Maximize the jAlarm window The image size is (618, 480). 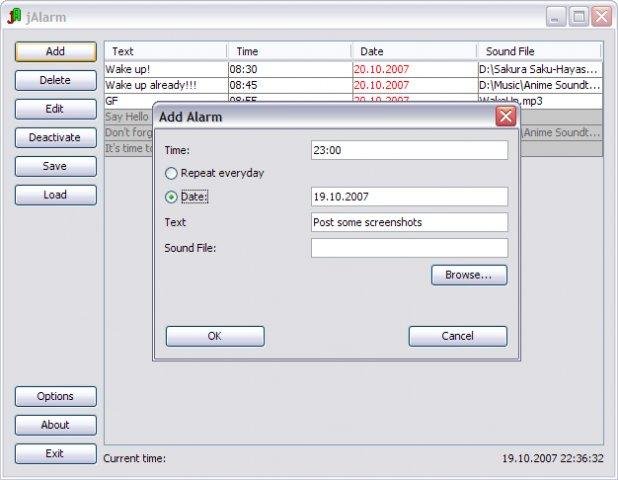pos(579,17)
